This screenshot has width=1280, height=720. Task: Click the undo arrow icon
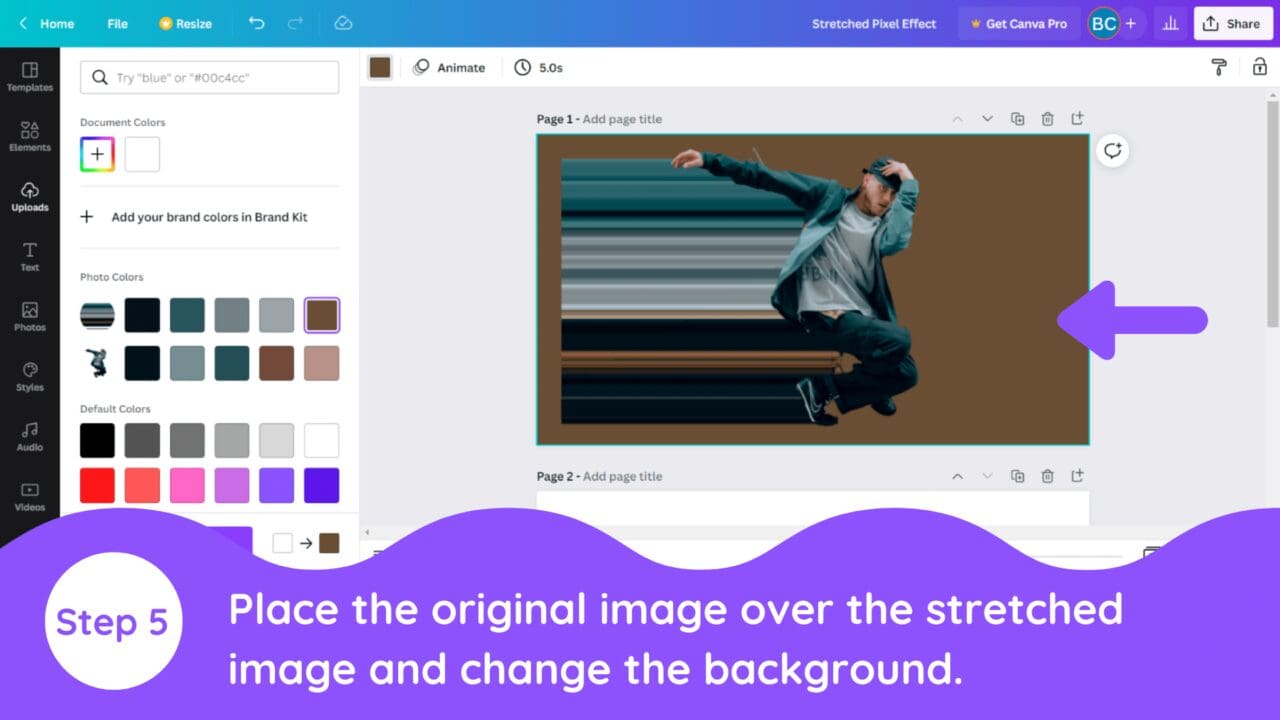point(257,23)
